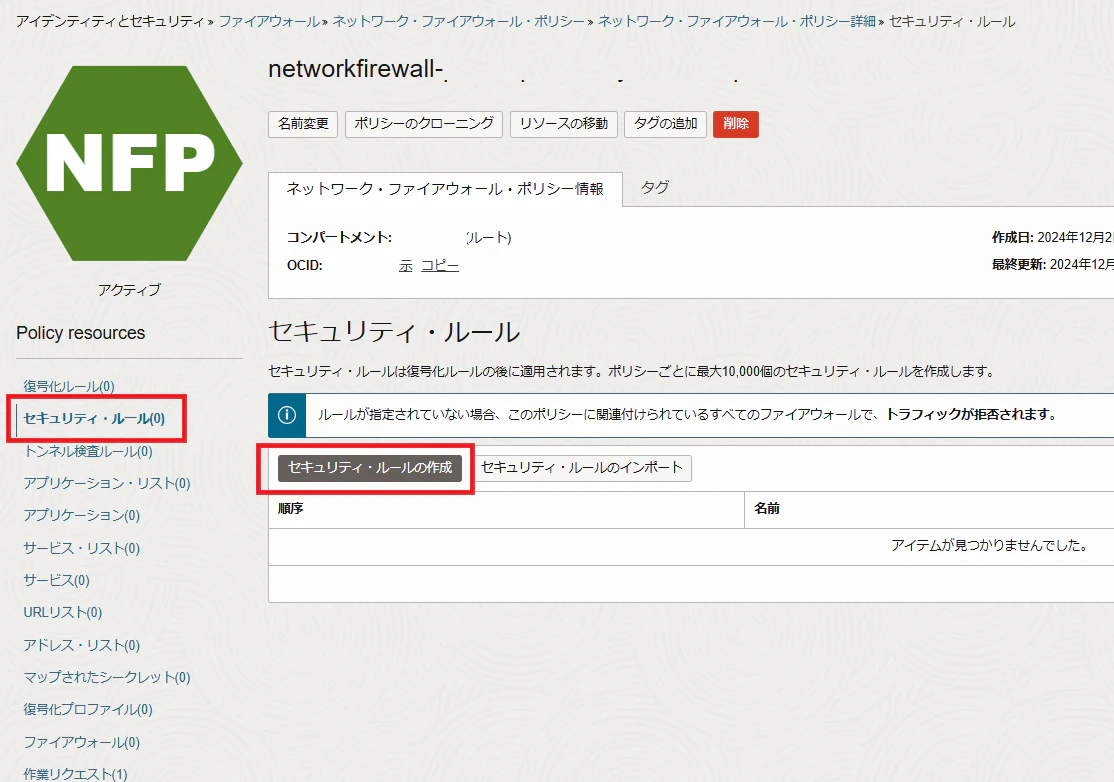This screenshot has width=1114, height=782.
Task: Click アイデンティティとセキュリティ in the breadcrumb
Action: click(109, 21)
